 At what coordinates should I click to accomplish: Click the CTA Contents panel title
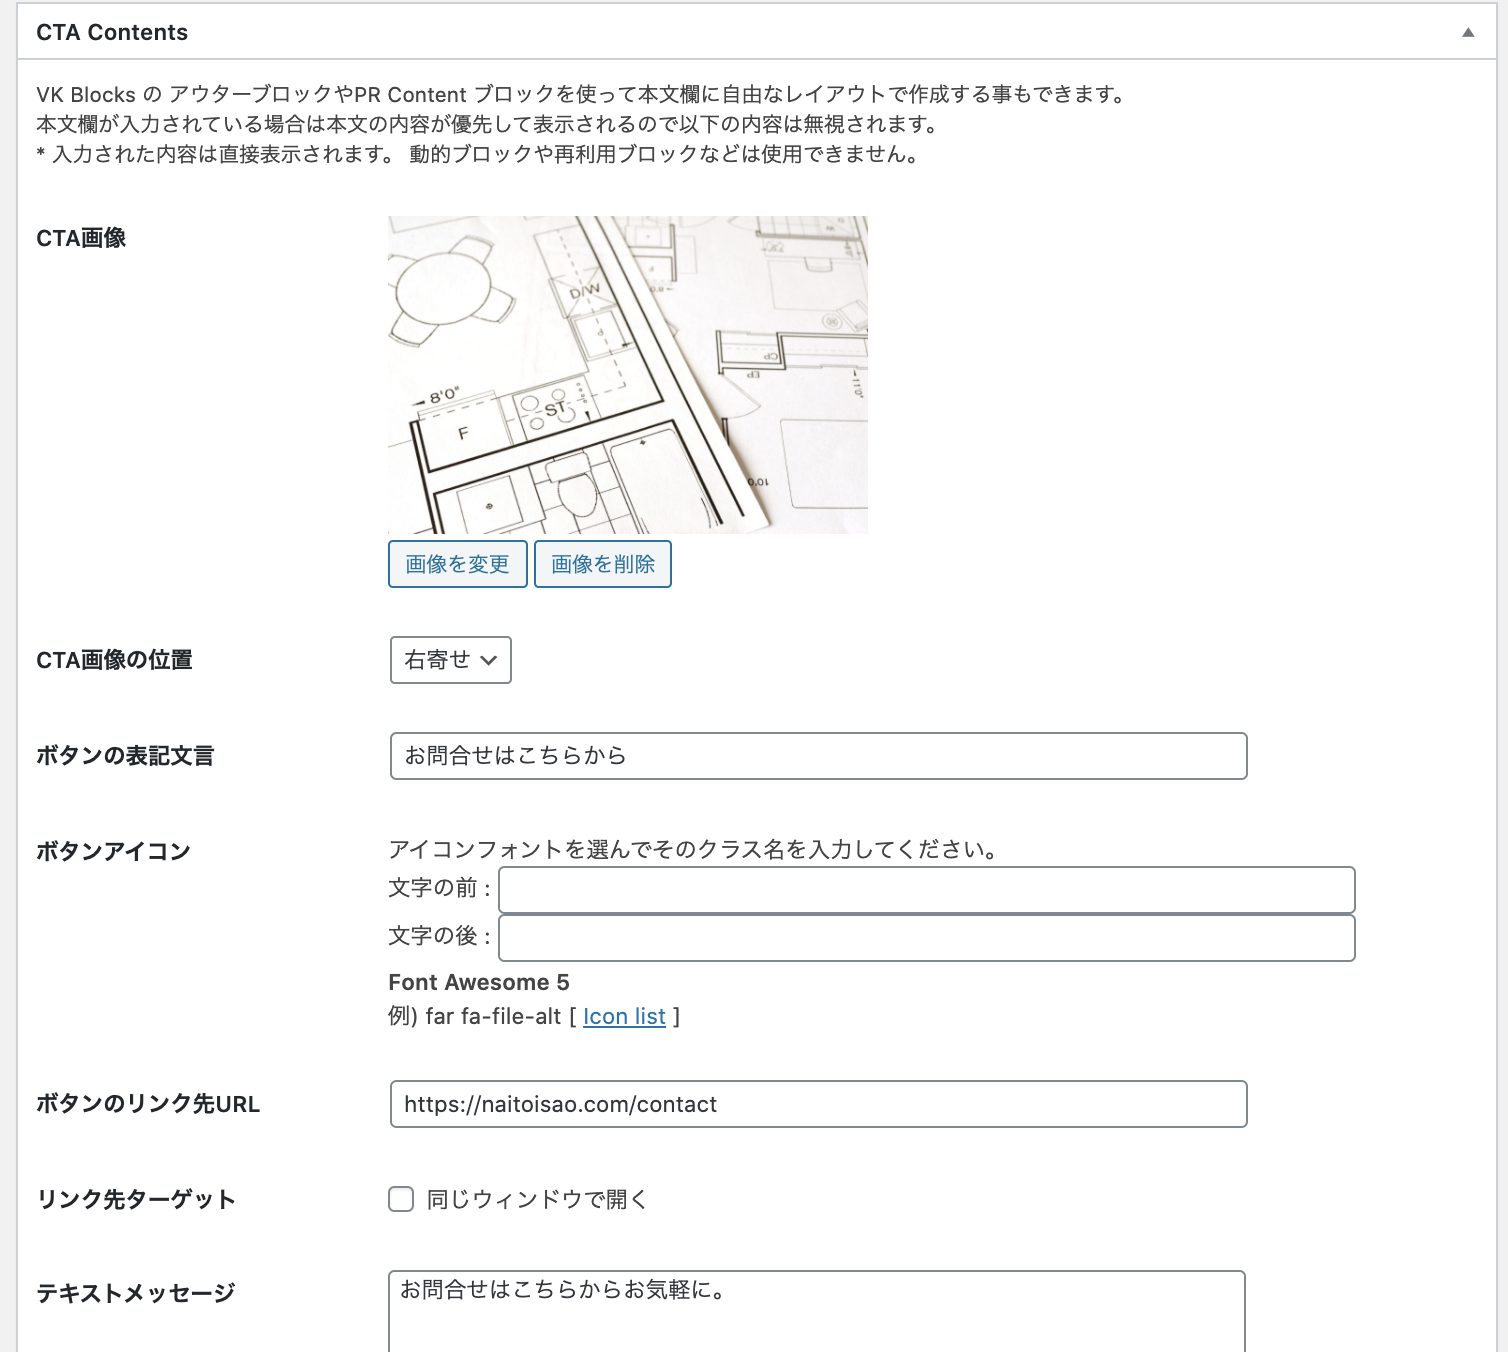coord(112,31)
